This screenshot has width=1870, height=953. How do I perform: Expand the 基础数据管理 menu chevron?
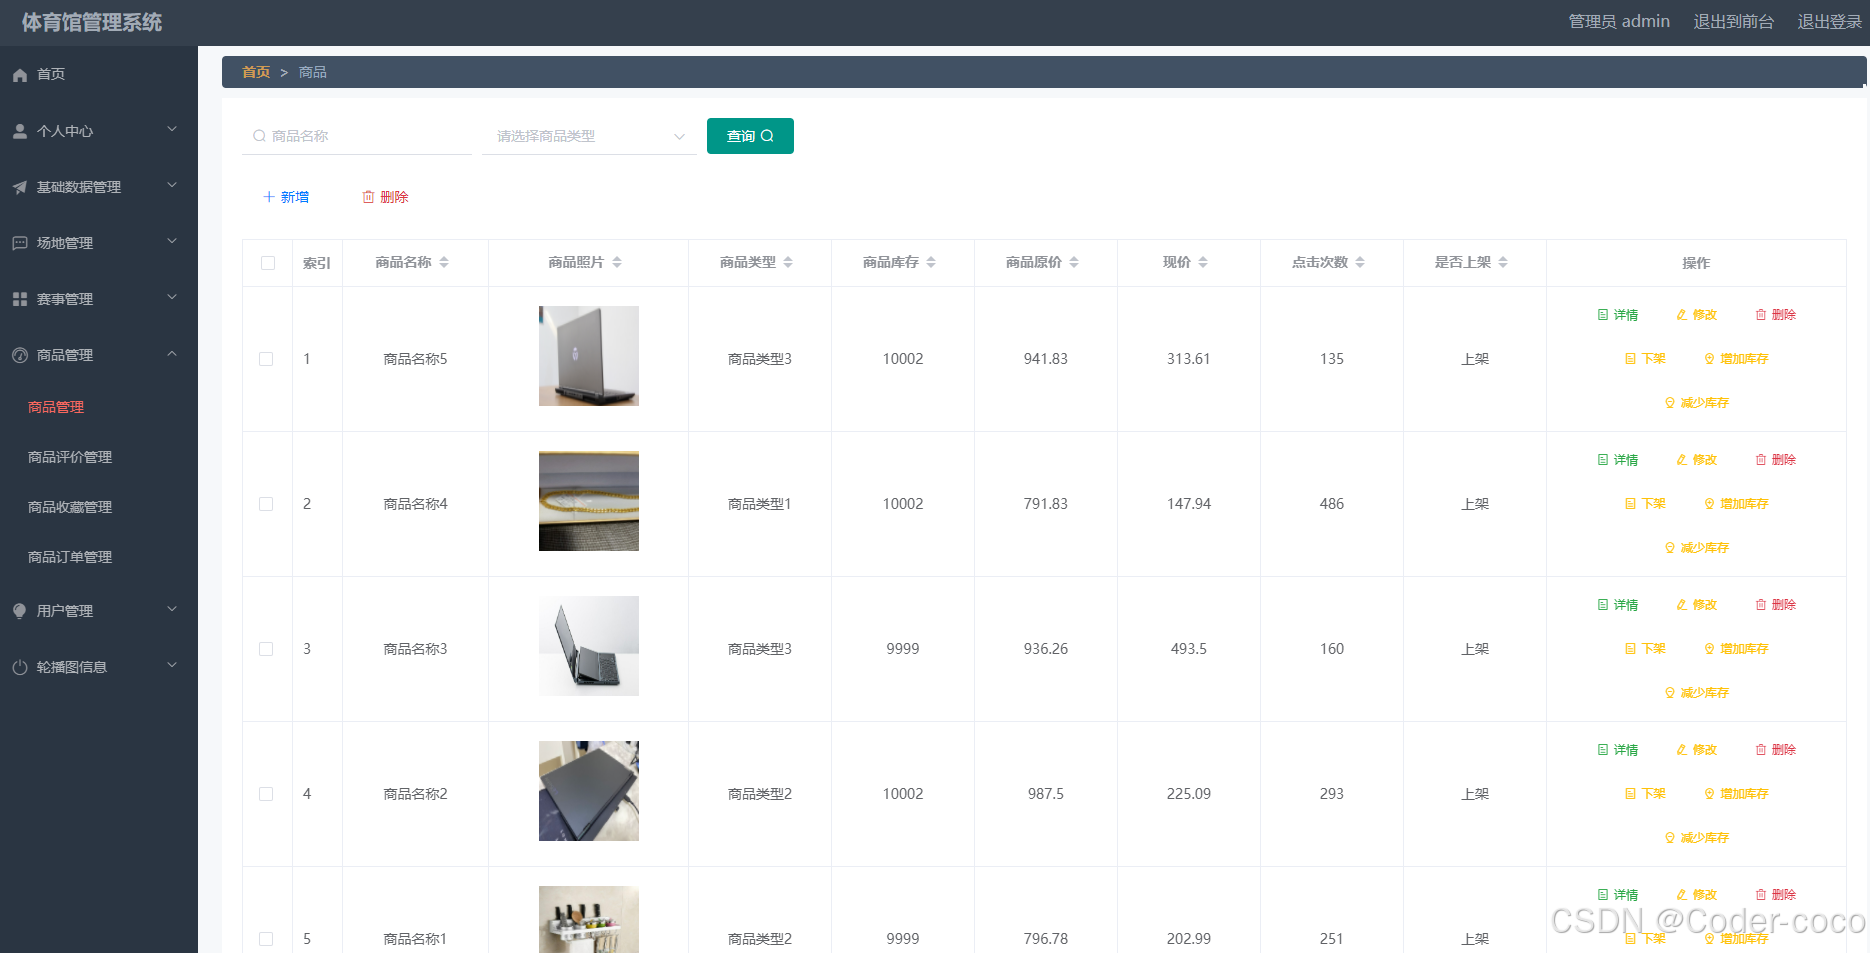pos(172,185)
